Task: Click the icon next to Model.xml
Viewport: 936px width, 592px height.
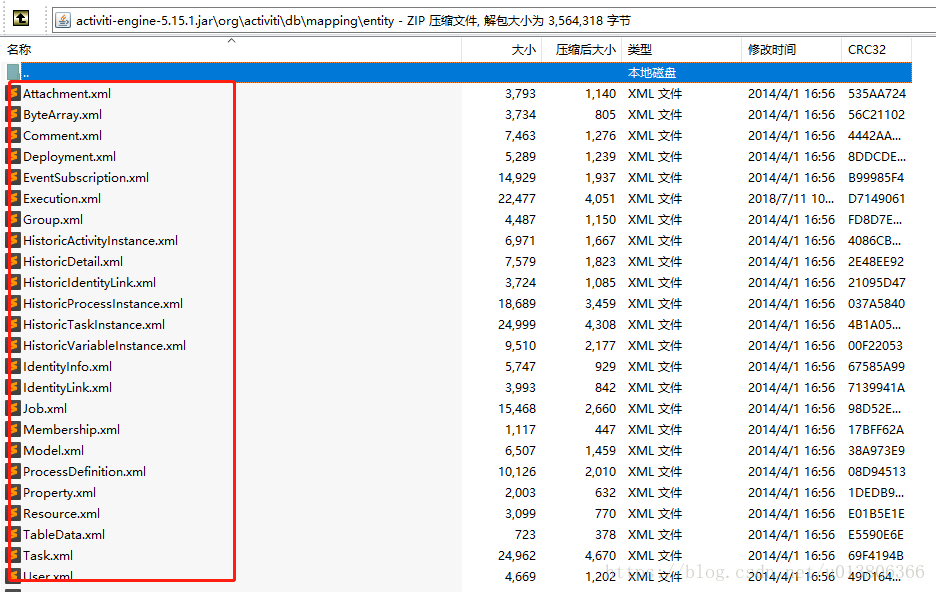Action: point(13,451)
